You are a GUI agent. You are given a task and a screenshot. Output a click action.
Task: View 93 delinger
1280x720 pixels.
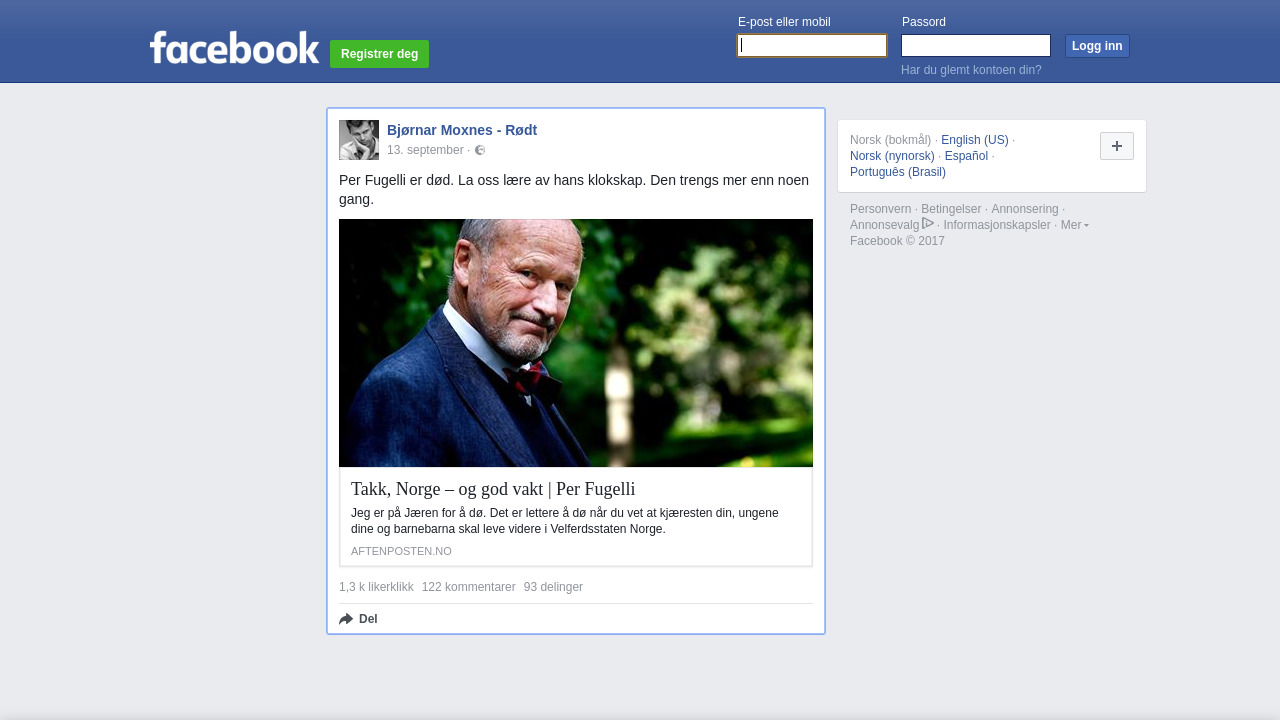pyautogui.click(x=553, y=587)
